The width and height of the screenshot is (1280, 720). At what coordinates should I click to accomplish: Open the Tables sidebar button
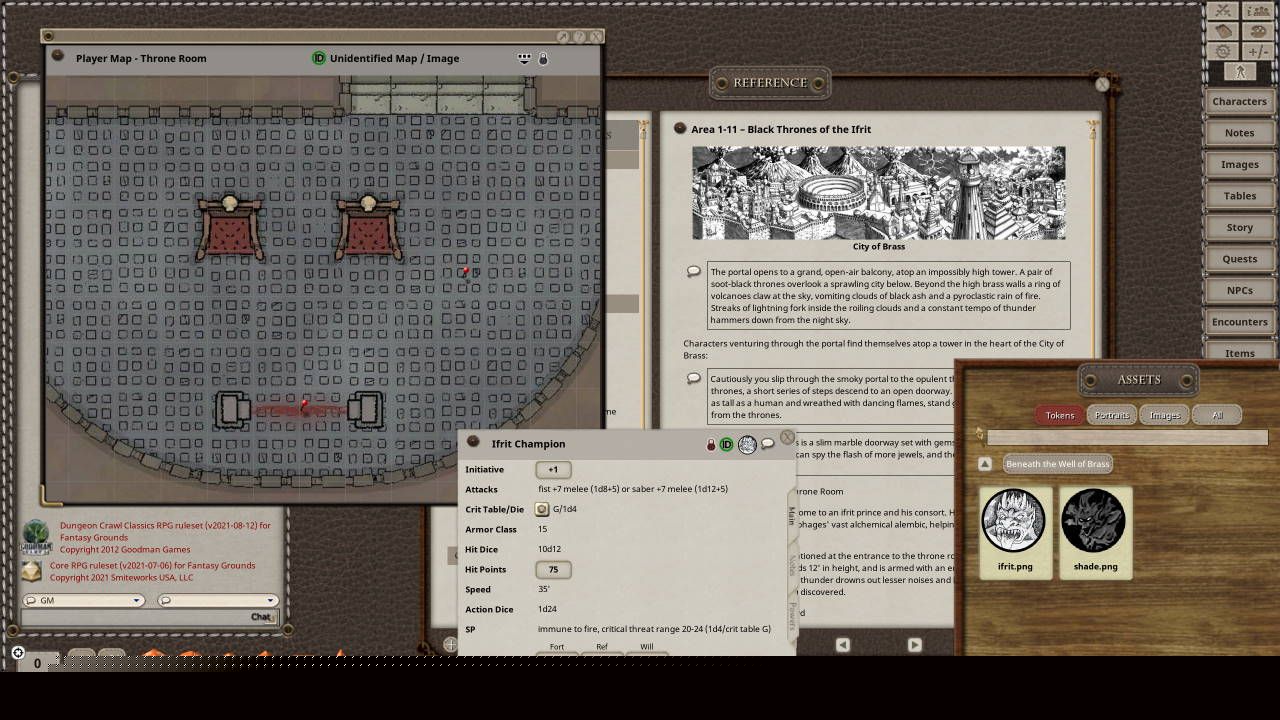(1239, 196)
